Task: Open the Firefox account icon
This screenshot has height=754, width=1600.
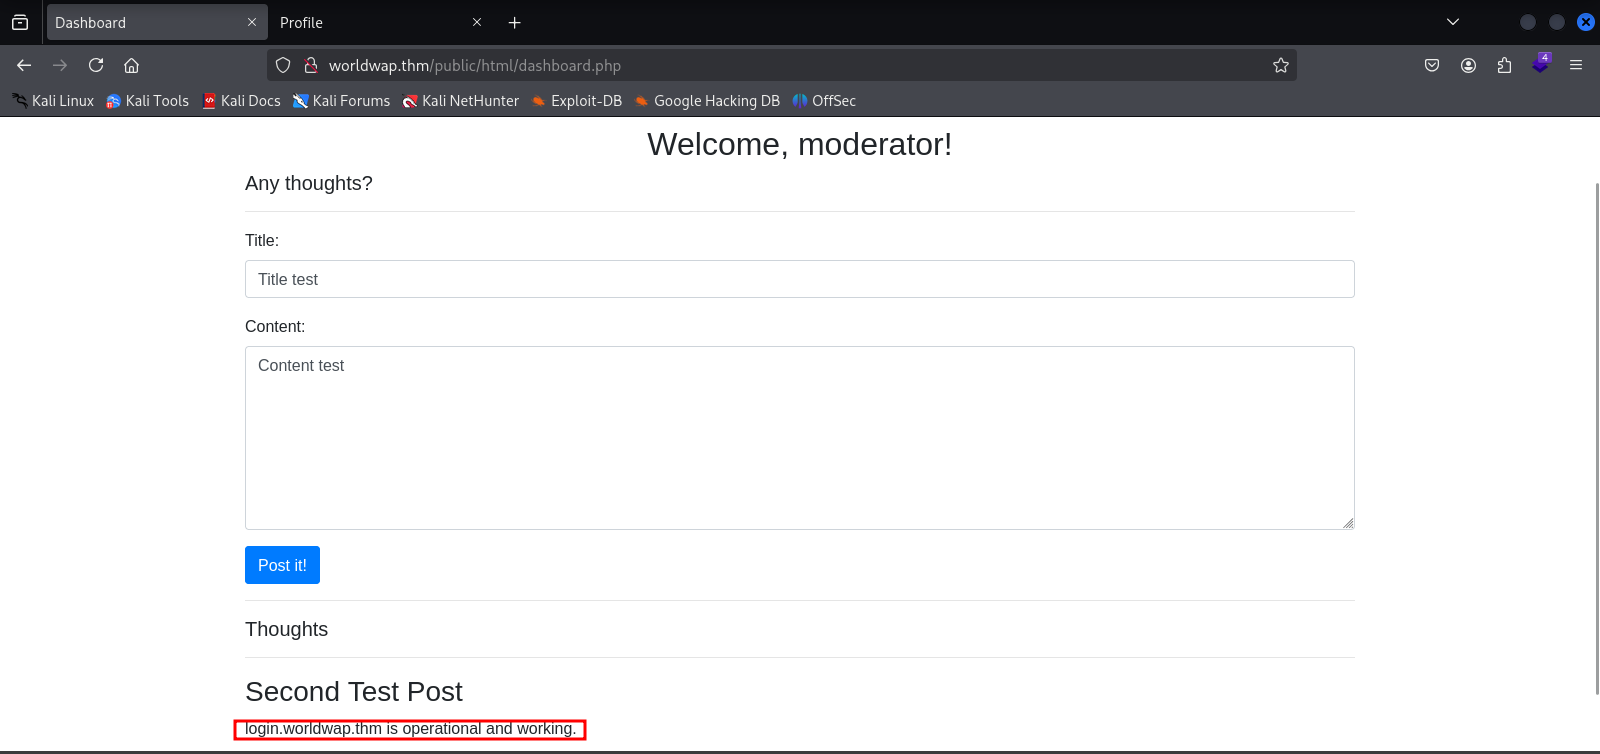Action: (1468, 65)
